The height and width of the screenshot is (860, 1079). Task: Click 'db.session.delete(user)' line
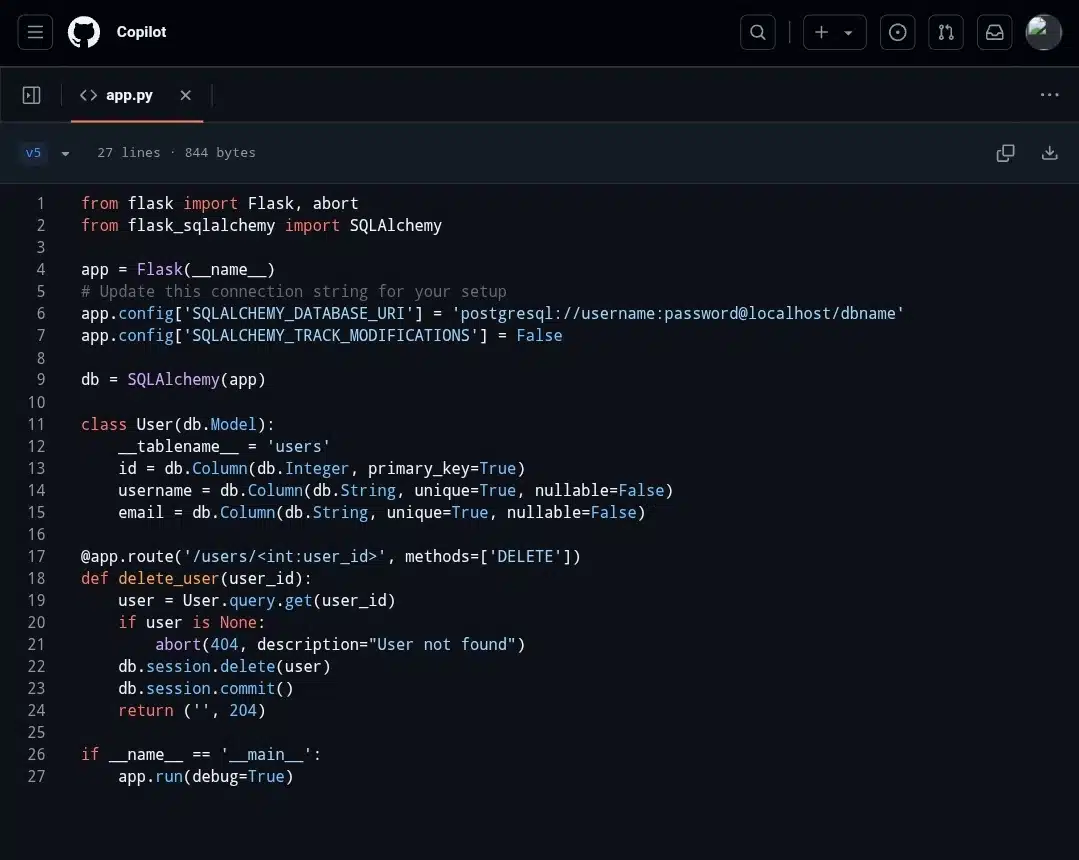point(224,667)
